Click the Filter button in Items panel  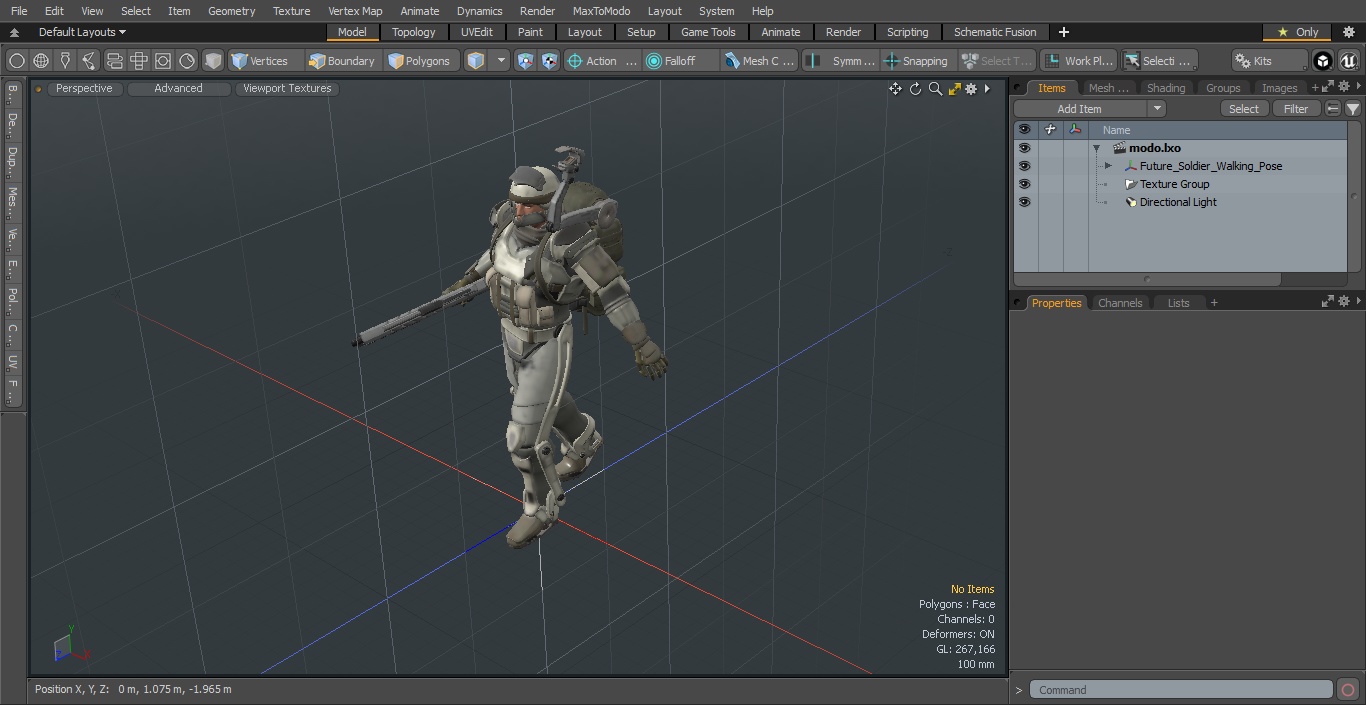tap(1295, 109)
